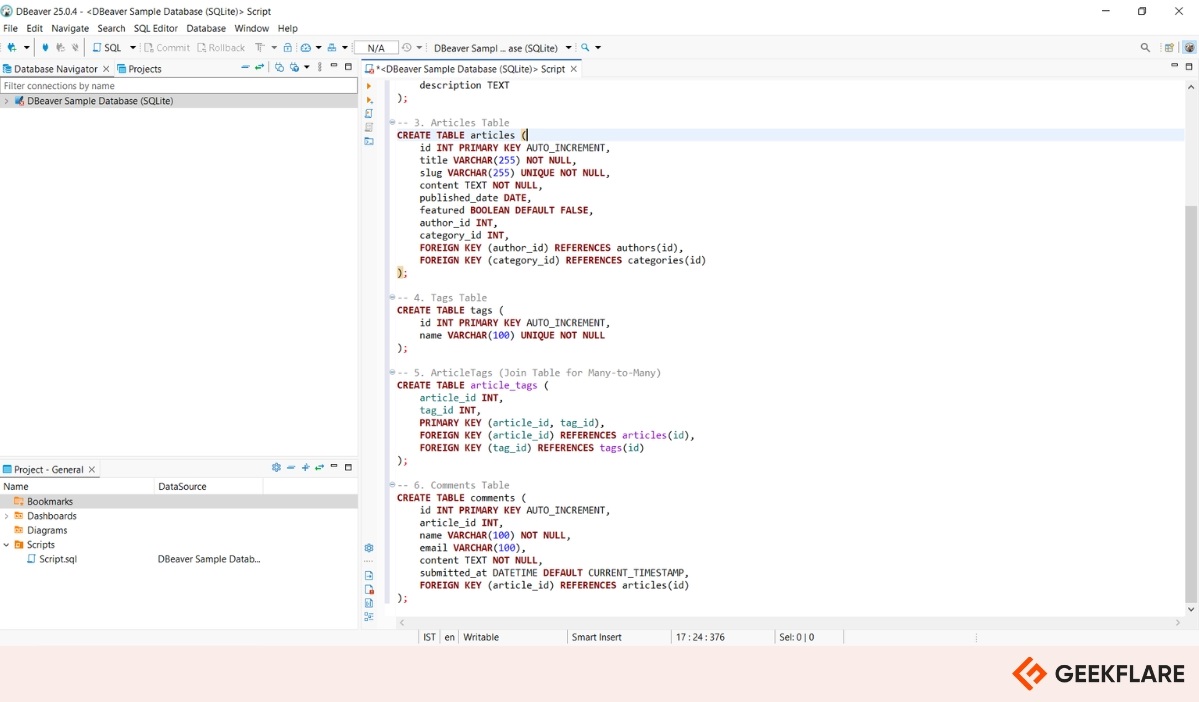This screenshot has height=702, width=1199.
Task: Click the 'Smart Insert' status bar entry
Action: coord(596,637)
